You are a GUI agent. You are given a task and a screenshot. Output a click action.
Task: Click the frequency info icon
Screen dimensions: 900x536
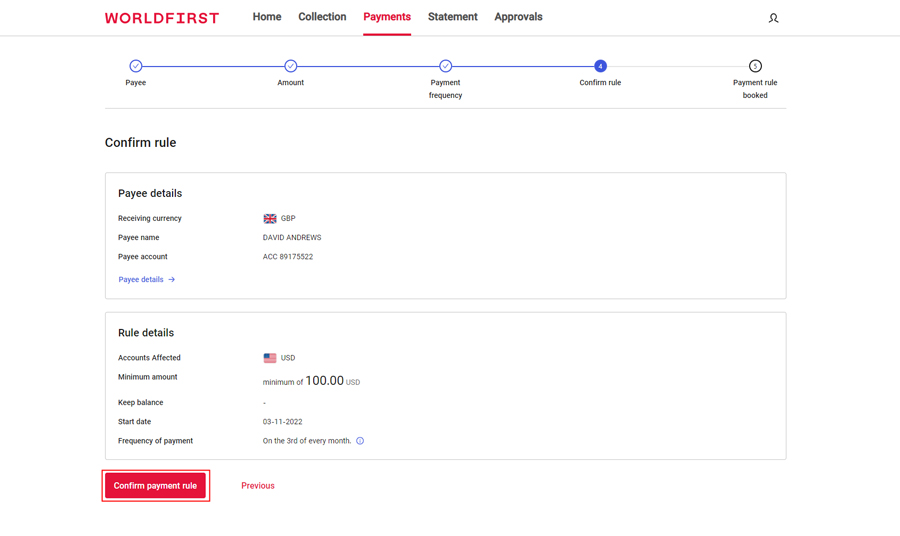[360, 441]
